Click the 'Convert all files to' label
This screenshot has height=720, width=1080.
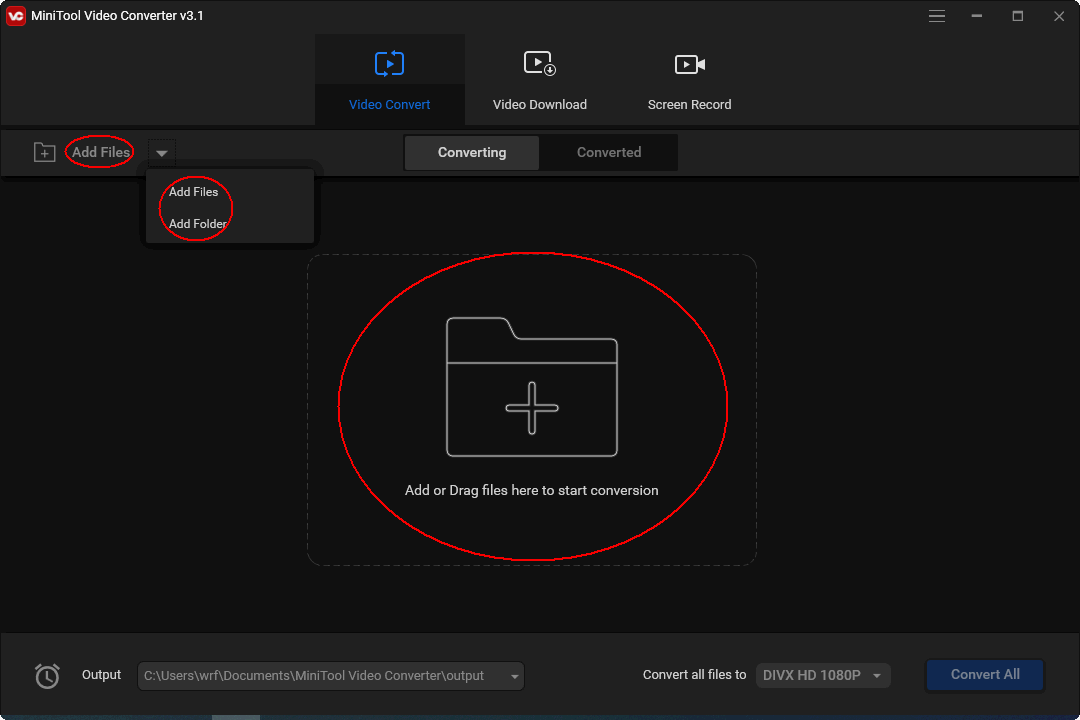(694, 675)
